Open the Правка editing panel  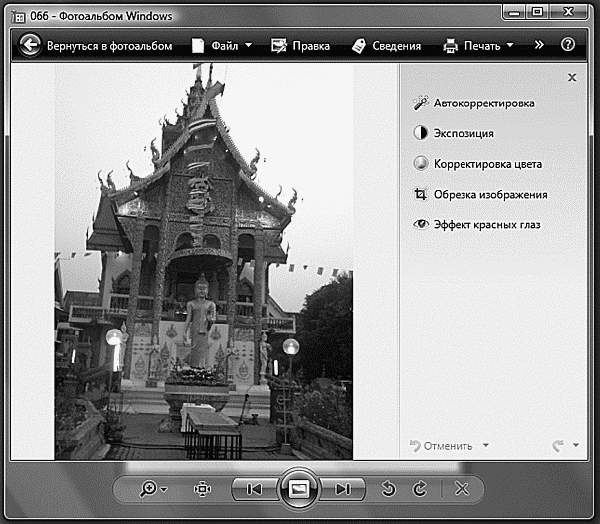click(x=300, y=45)
